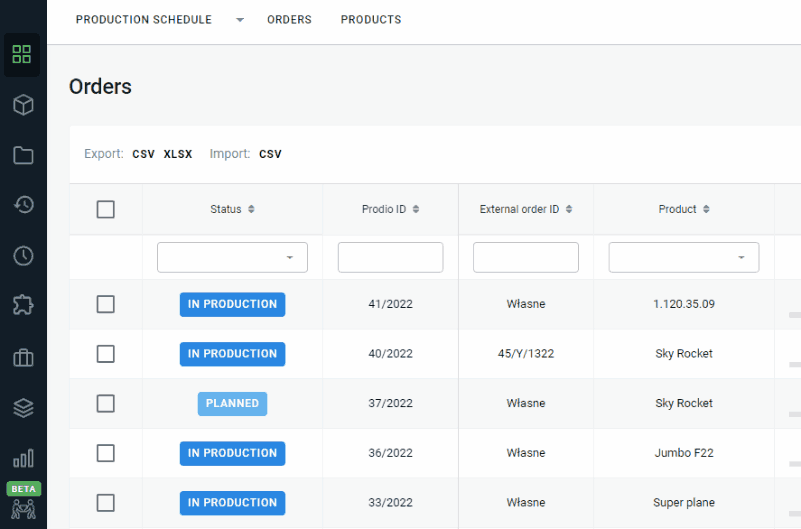Select Super plane product cell
The height and width of the screenshot is (529, 801).
tap(684, 503)
